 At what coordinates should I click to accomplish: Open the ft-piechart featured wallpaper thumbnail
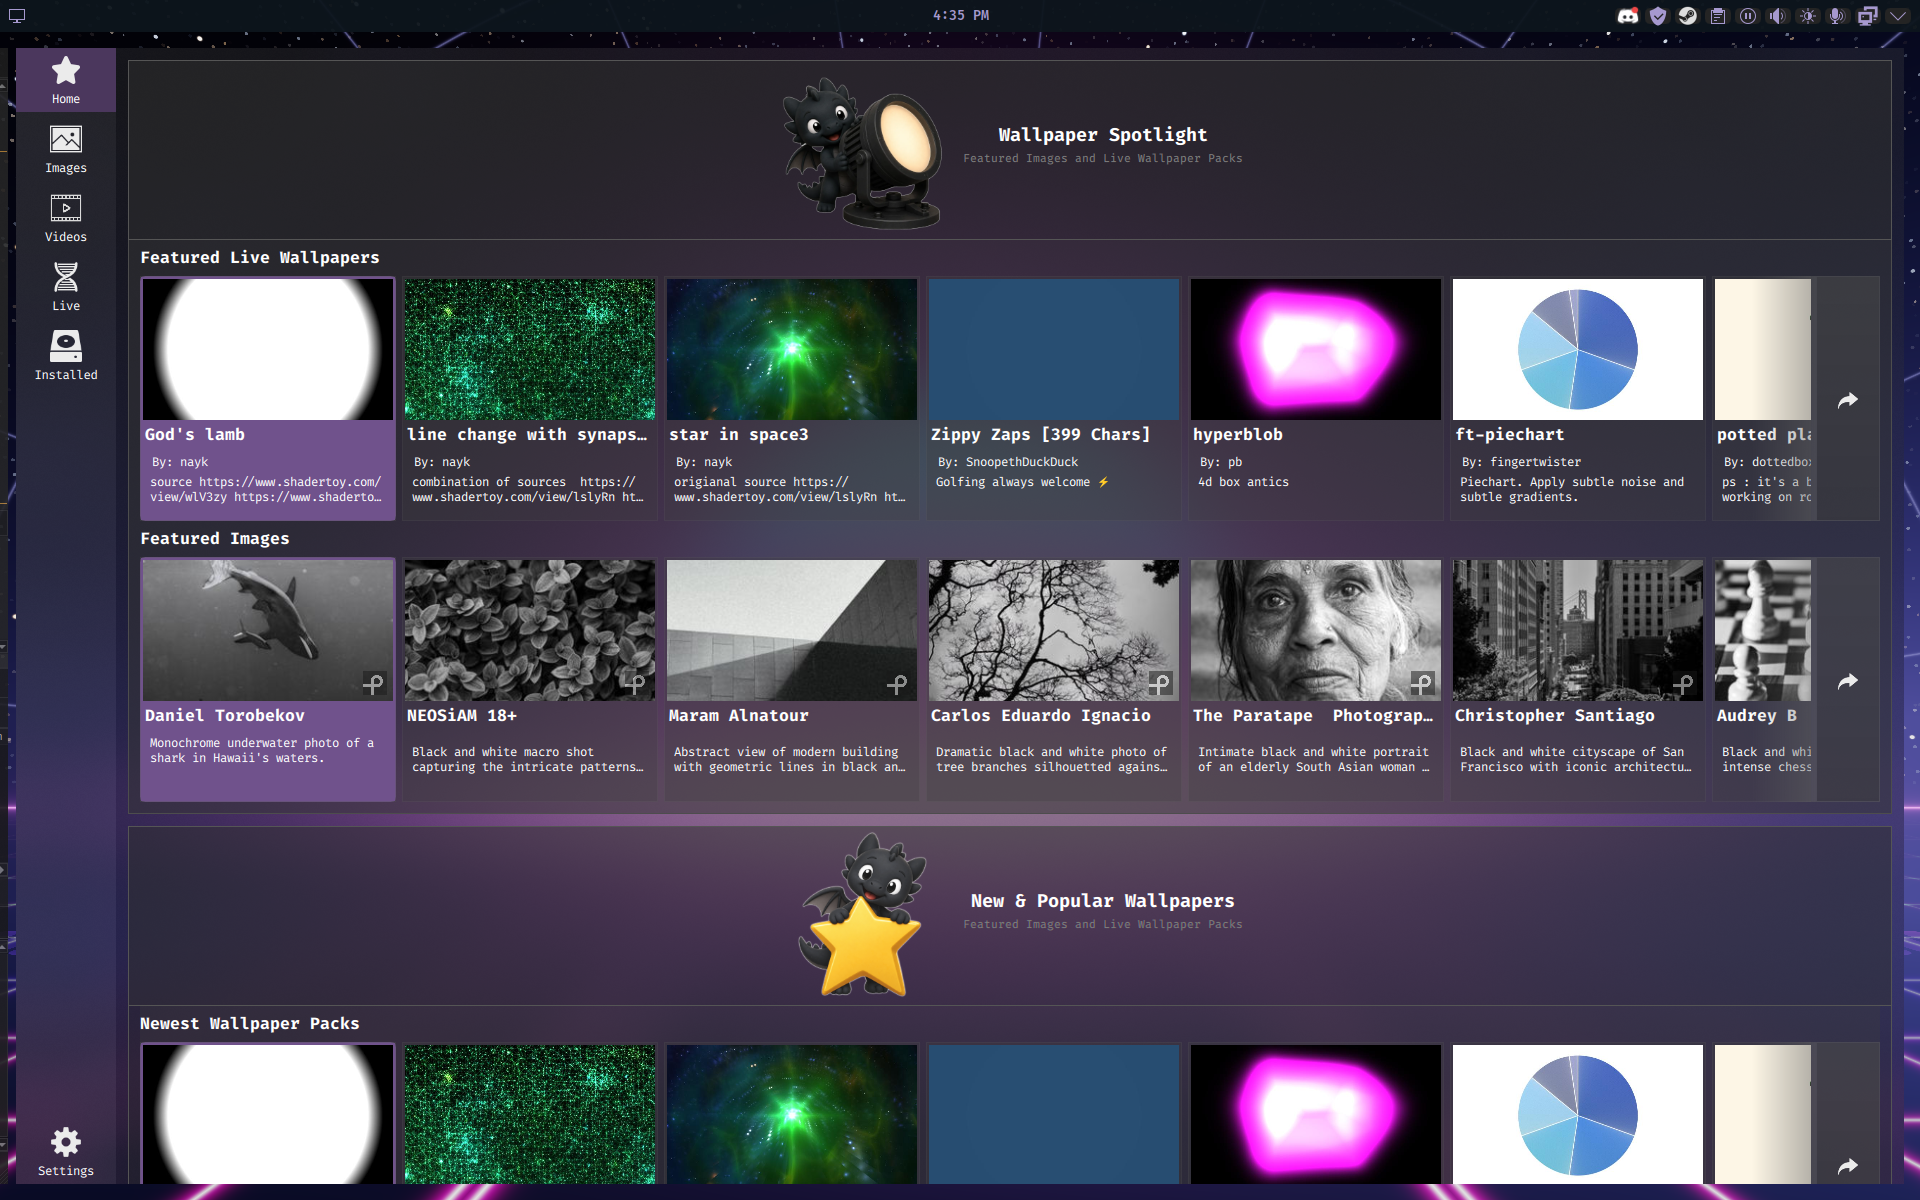1578,349
